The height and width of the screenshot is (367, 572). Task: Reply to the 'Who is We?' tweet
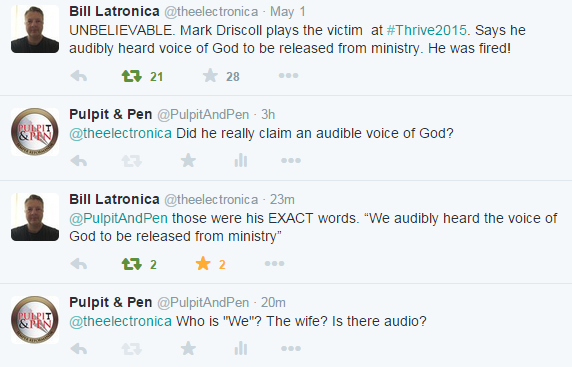79,349
